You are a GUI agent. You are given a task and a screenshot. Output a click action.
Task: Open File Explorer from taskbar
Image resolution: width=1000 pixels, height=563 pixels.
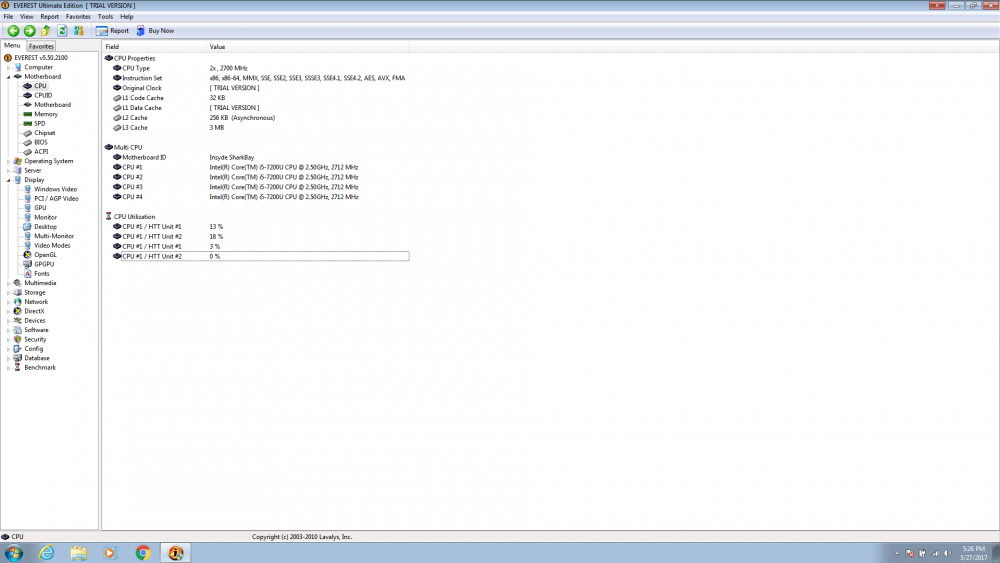click(78, 553)
